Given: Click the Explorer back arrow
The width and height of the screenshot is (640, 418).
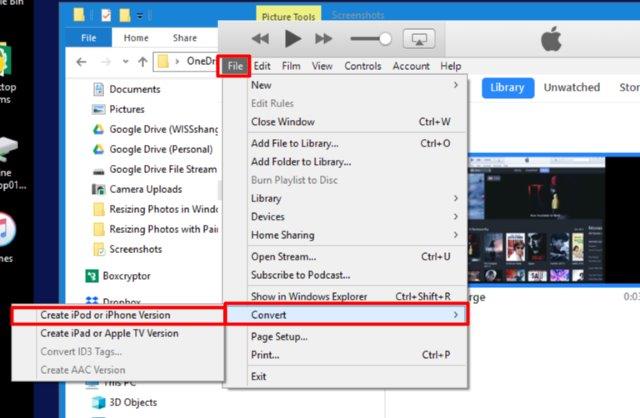Looking at the screenshot, I should [82, 62].
